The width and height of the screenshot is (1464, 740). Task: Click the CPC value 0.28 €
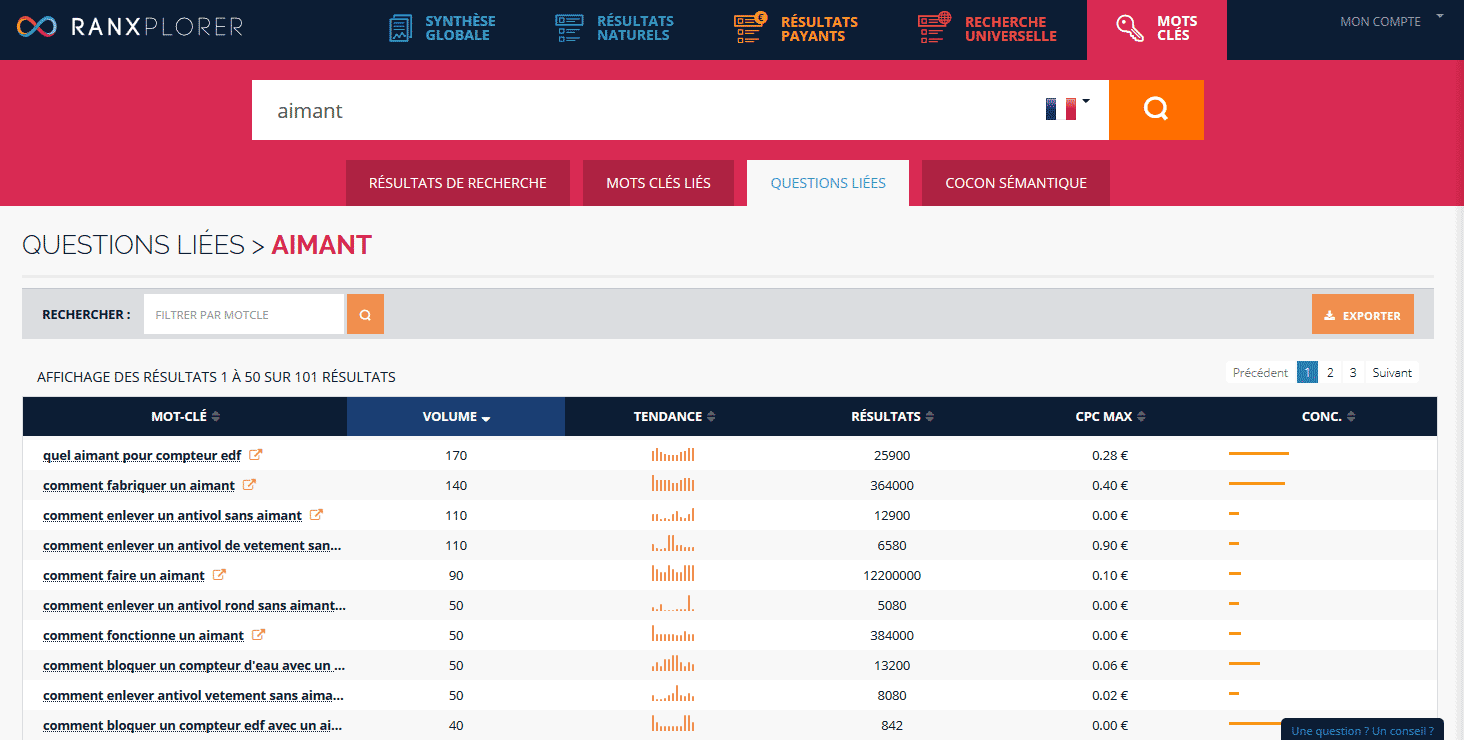click(x=1110, y=455)
